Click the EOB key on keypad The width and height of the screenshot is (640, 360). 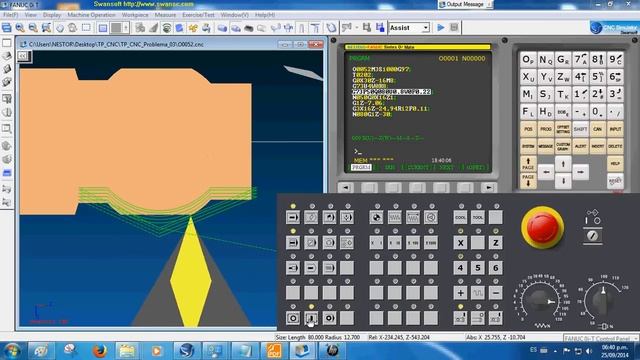coord(563,111)
